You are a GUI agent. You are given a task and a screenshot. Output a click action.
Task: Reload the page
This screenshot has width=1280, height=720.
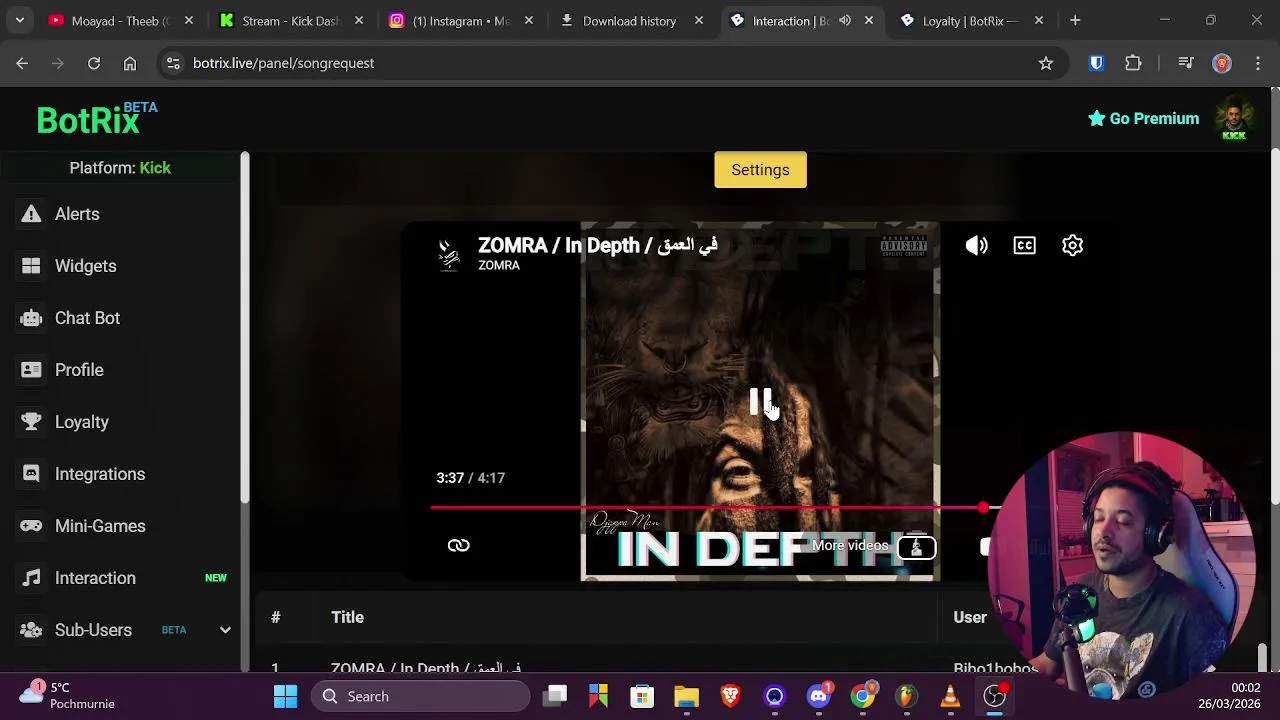[x=94, y=63]
